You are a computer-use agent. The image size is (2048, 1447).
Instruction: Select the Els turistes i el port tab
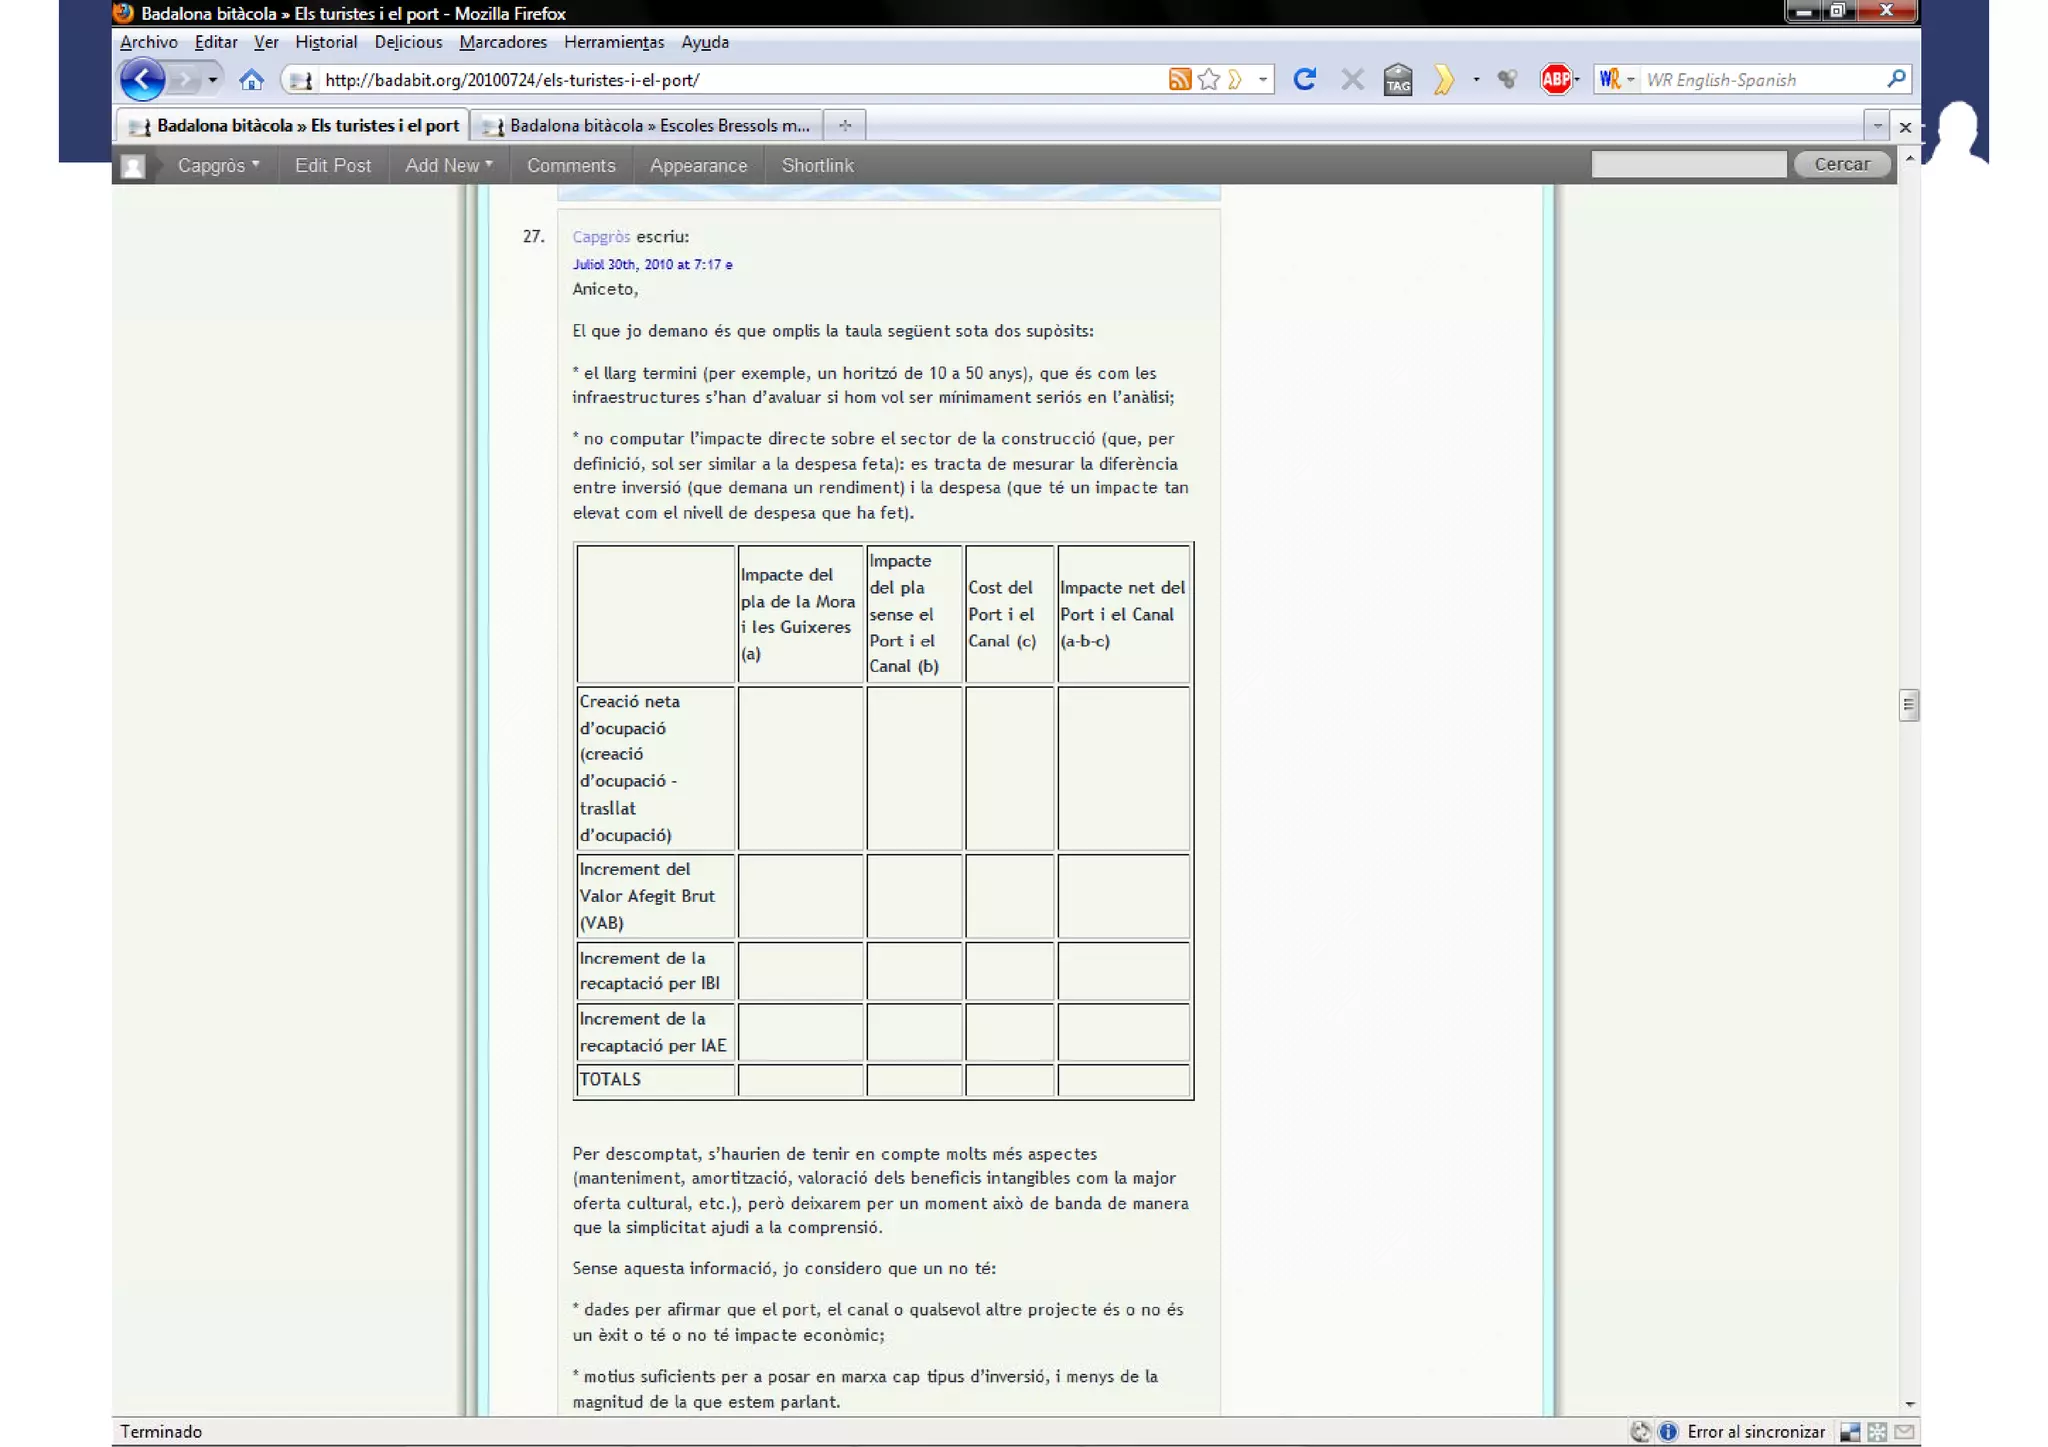[293, 126]
